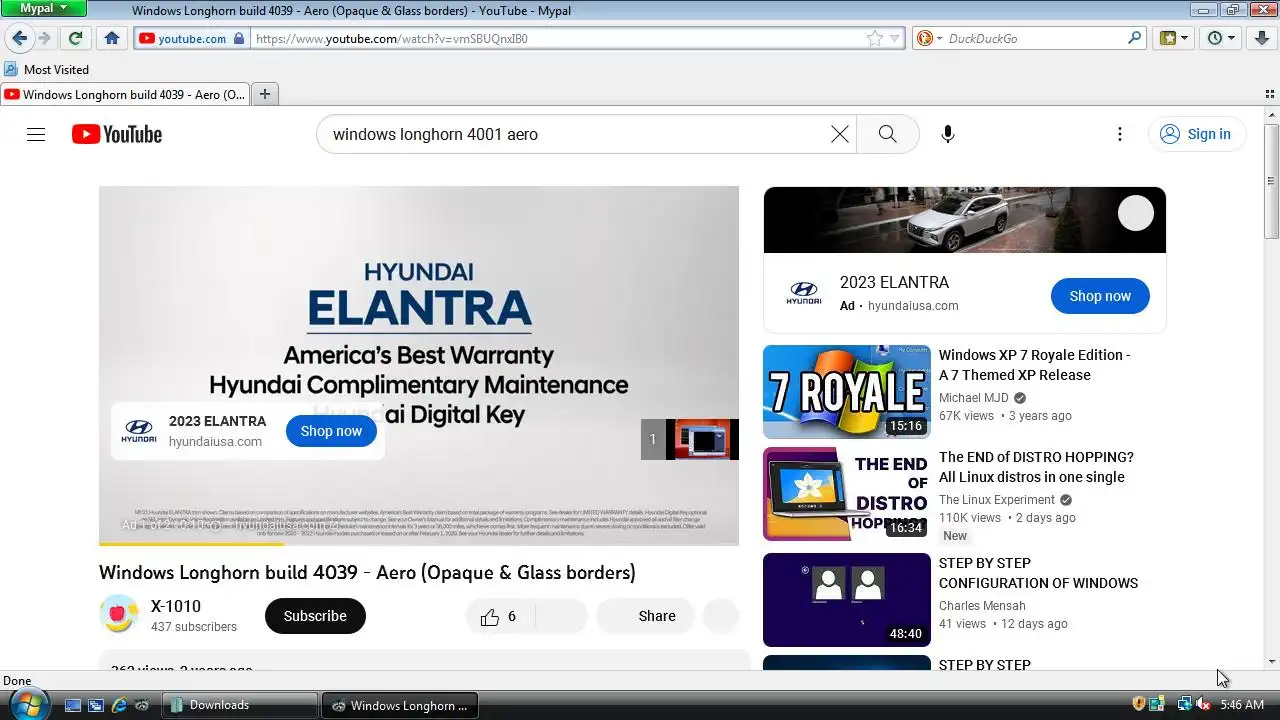1280x720 pixels.
Task: Open YouTube settings three-dot menu
Action: [1120, 134]
